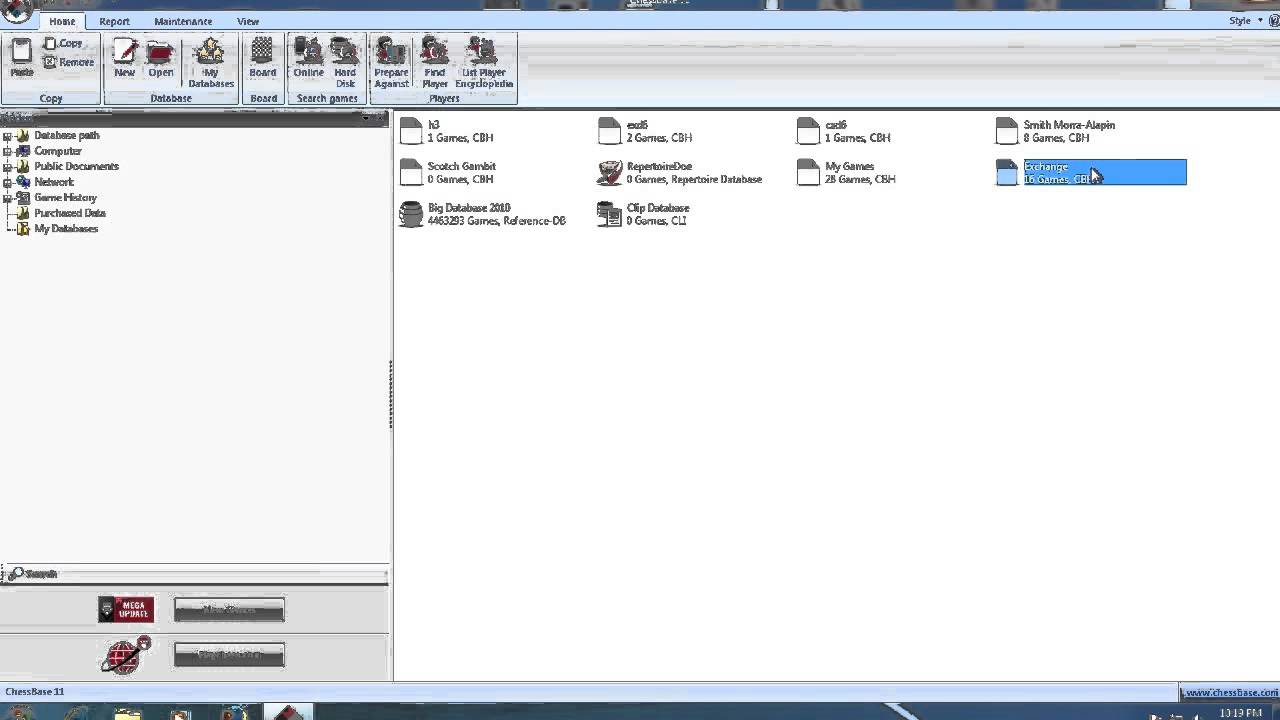Expand the Public Documents tree node
Screen dimensions: 1280x720
[7, 166]
